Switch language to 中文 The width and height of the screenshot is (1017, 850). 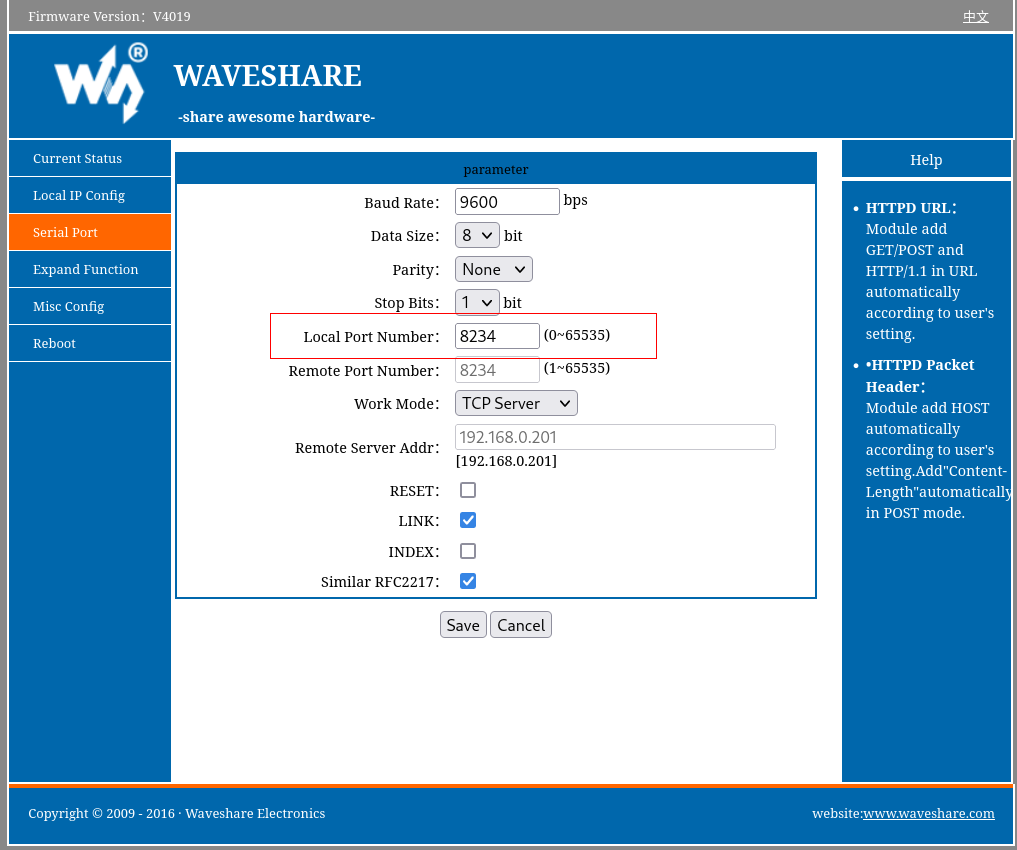point(975,17)
